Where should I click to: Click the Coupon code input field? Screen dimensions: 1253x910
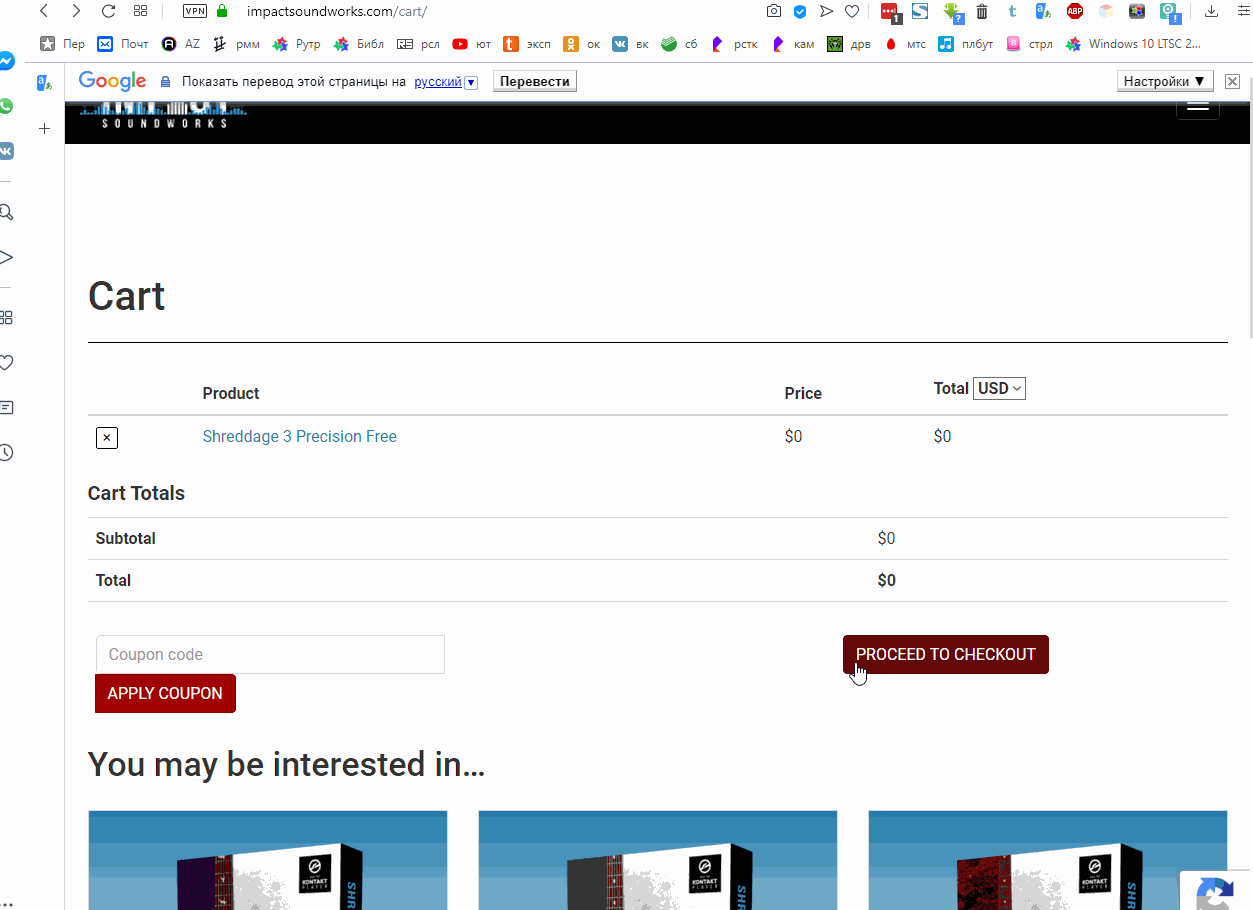pyautogui.click(x=270, y=654)
